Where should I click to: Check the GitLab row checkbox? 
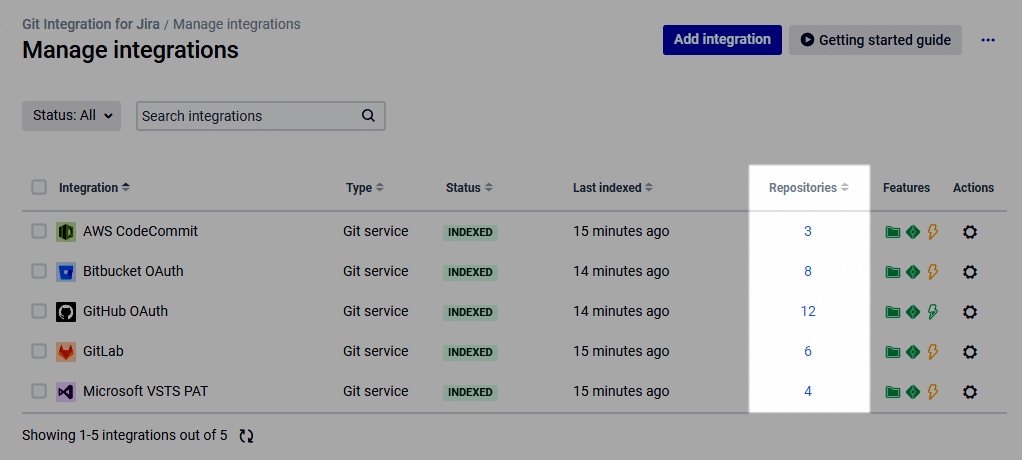(x=39, y=351)
